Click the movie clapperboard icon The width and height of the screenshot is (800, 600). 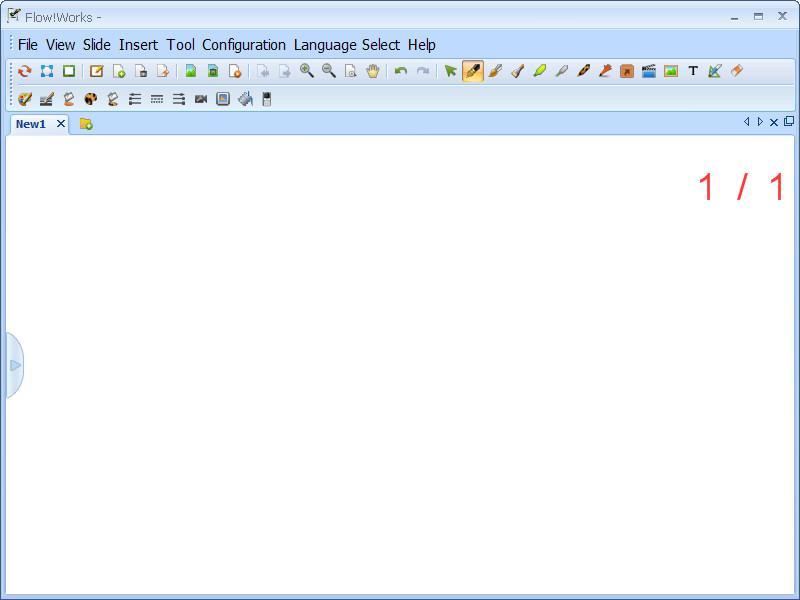[649, 71]
